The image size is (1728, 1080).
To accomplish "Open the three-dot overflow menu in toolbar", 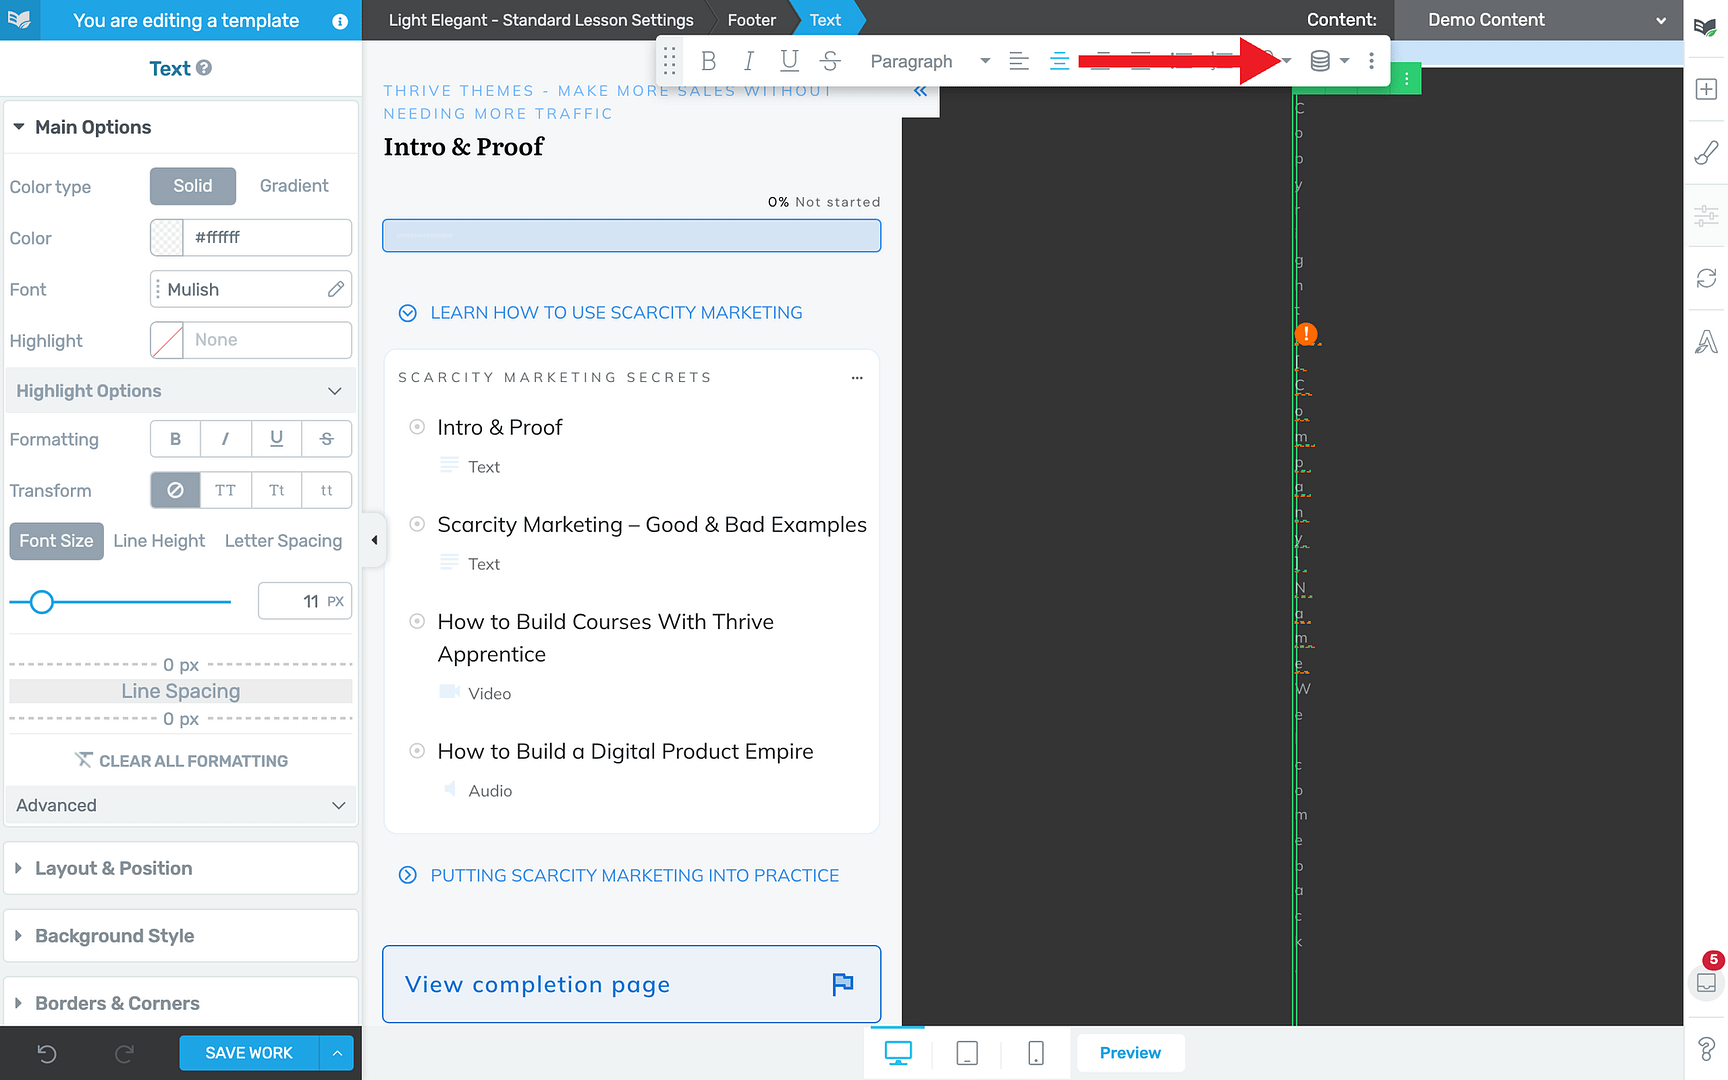I will pyautogui.click(x=1372, y=61).
